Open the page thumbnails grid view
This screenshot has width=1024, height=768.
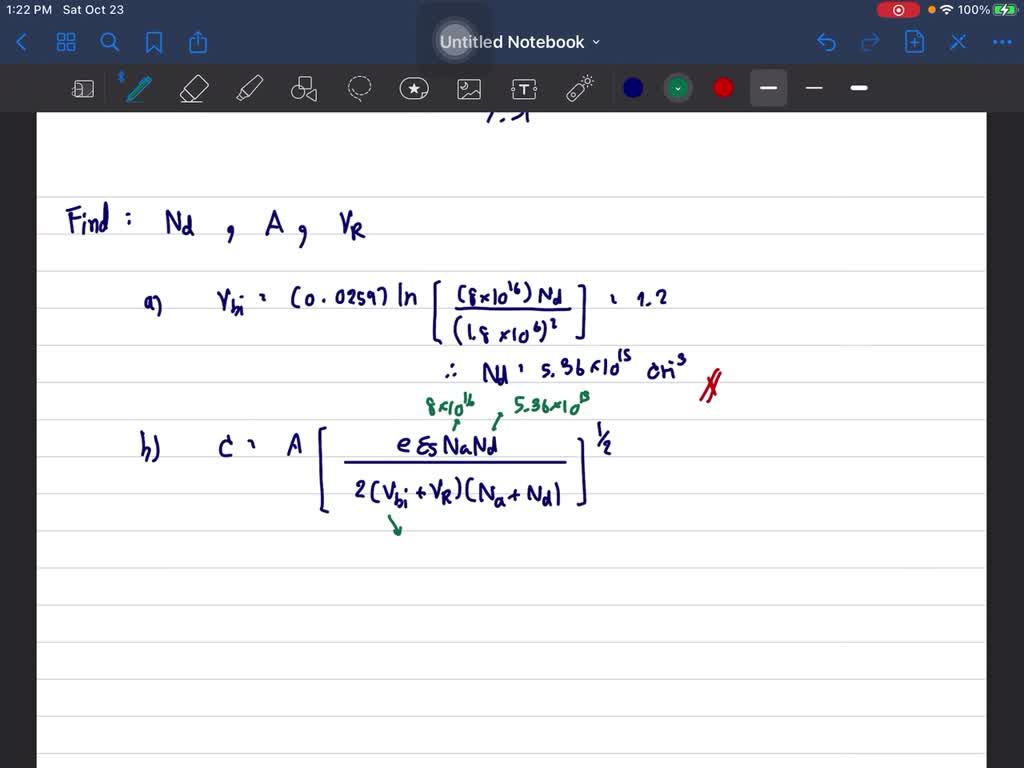coord(66,42)
